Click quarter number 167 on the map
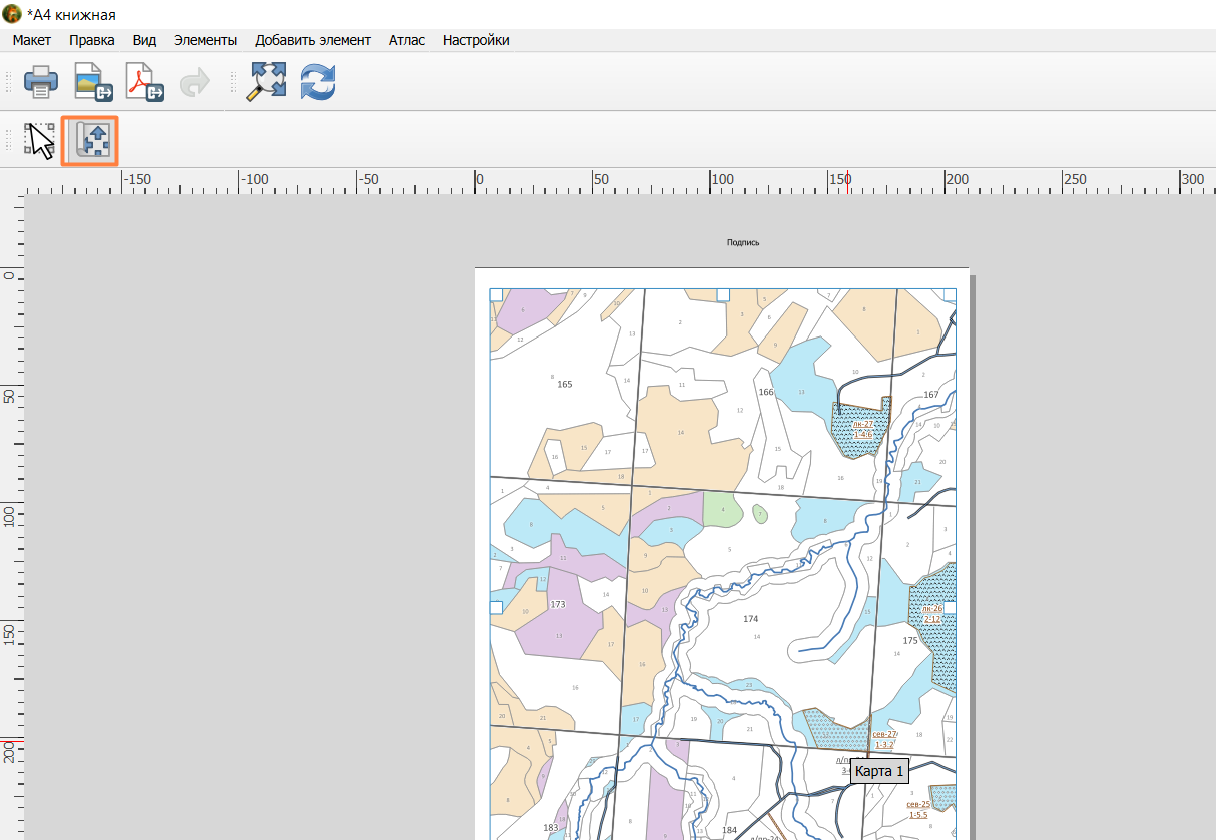Screen dimensions: 1216x840 coord(931,394)
